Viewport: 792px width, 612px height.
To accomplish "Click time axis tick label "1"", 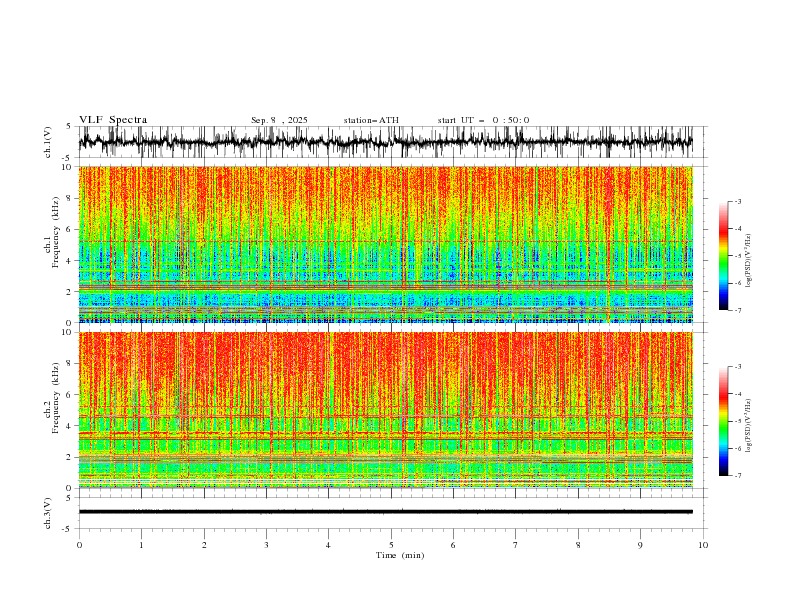I will click(141, 545).
